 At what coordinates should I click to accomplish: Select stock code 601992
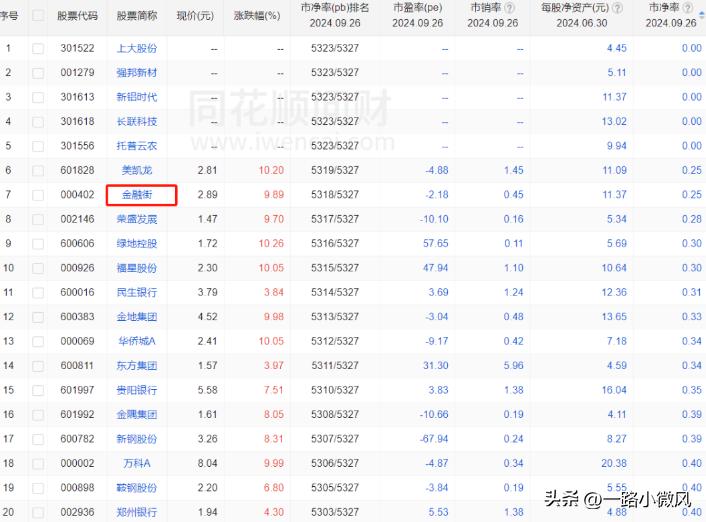click(77, 414)
